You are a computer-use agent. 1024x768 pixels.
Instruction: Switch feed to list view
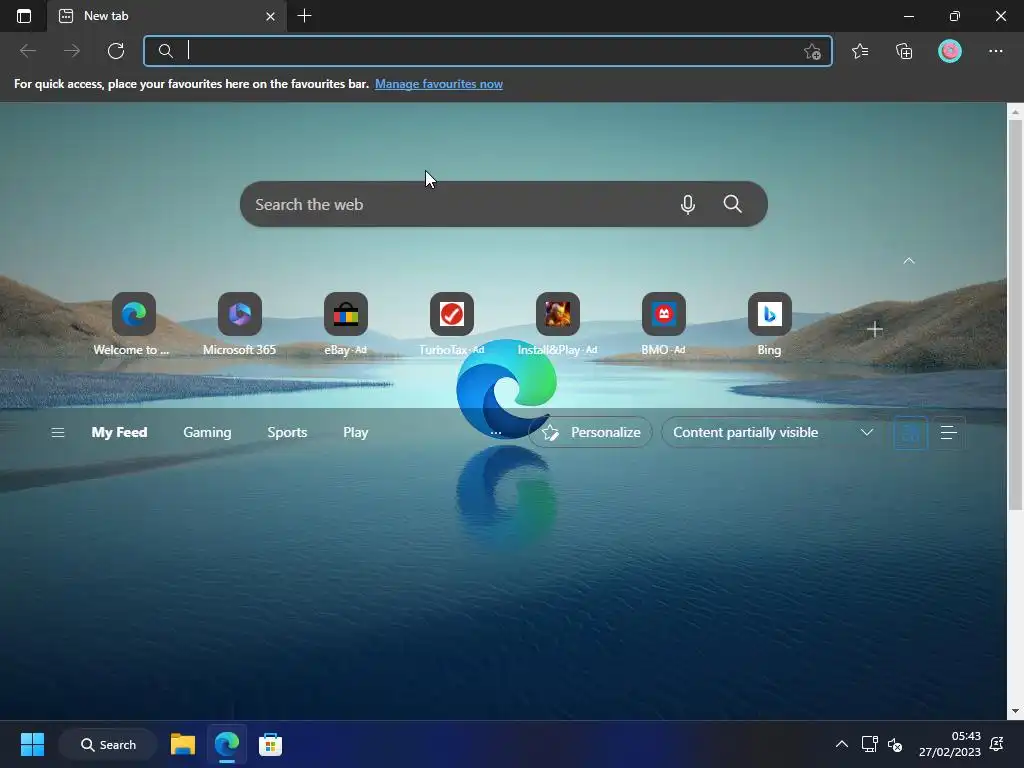[948, 432]
